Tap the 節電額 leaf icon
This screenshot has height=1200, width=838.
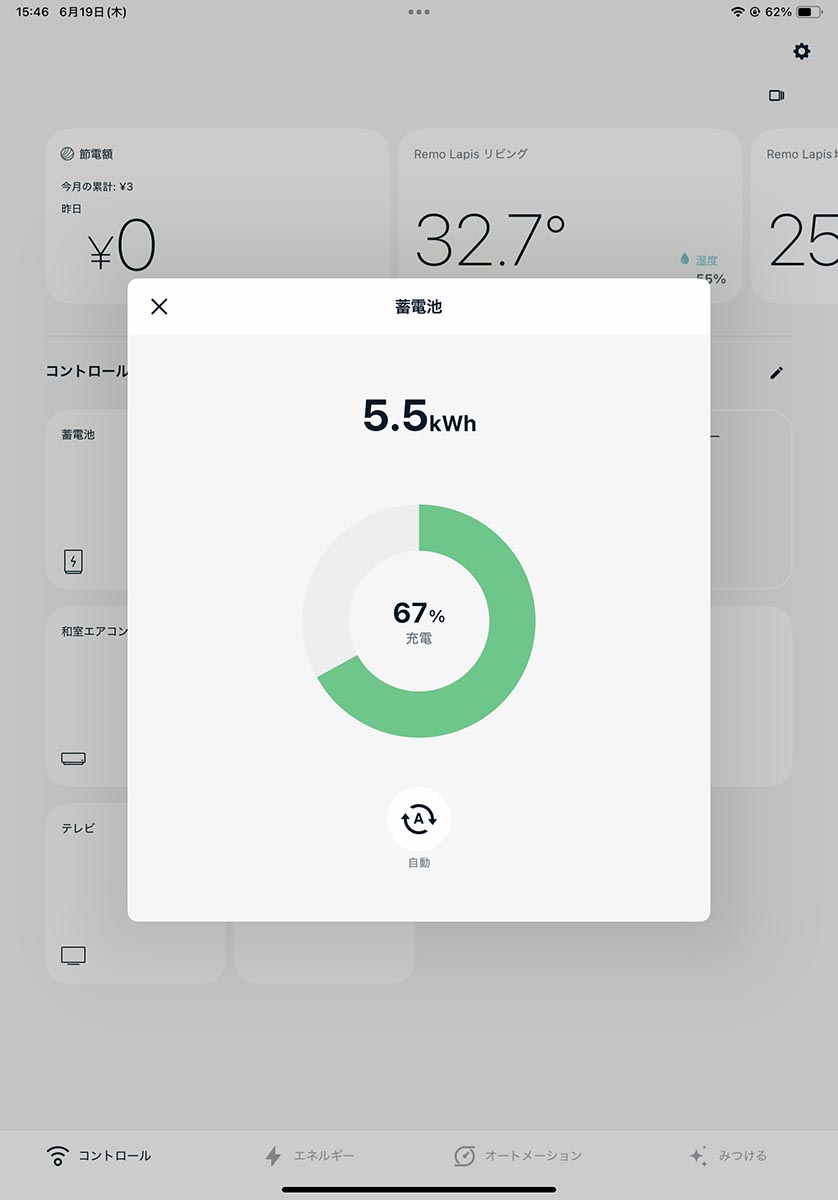coord(68,154)
